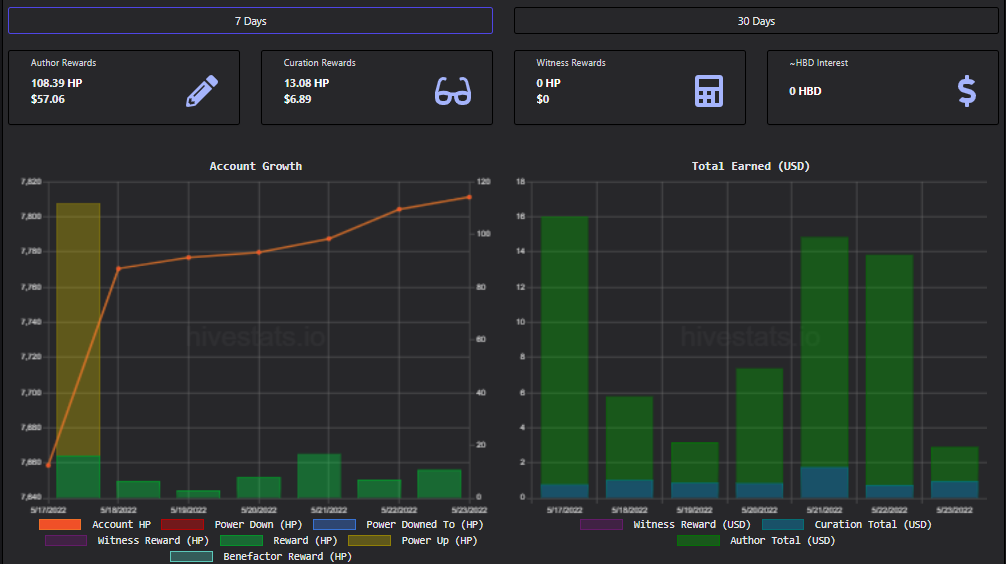
Task: Click the Account HP line point at 5/20/2022
Action: pos(259,252)
